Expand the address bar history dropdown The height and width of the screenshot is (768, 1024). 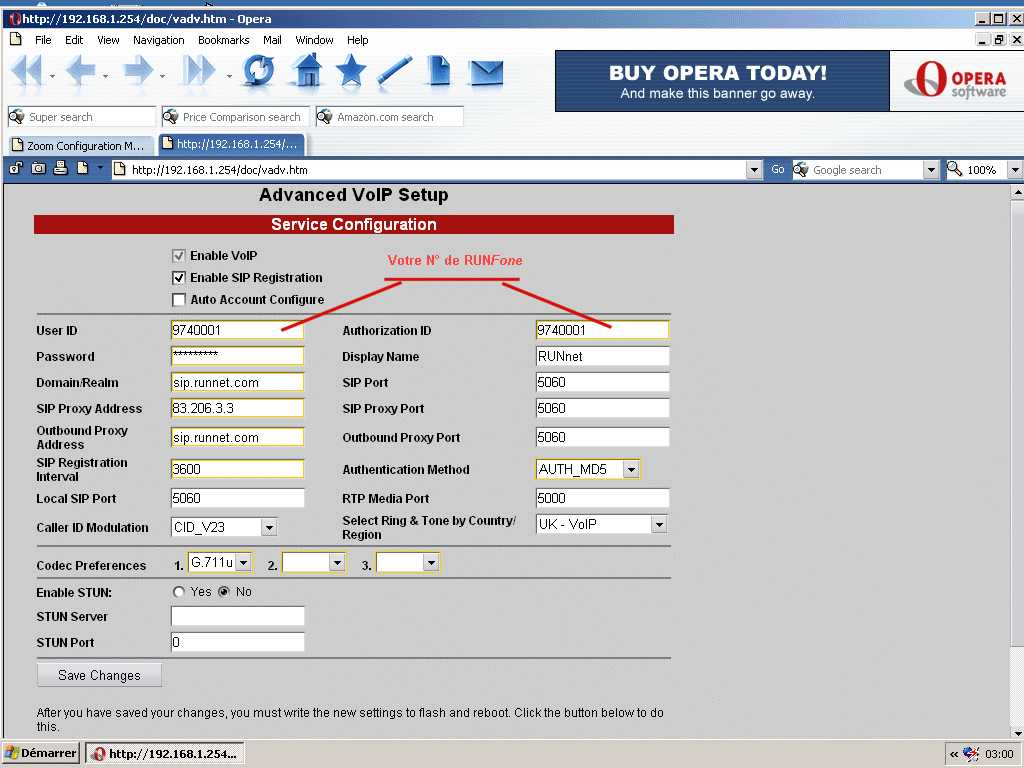pyautogui.click(x=754, y=170)
